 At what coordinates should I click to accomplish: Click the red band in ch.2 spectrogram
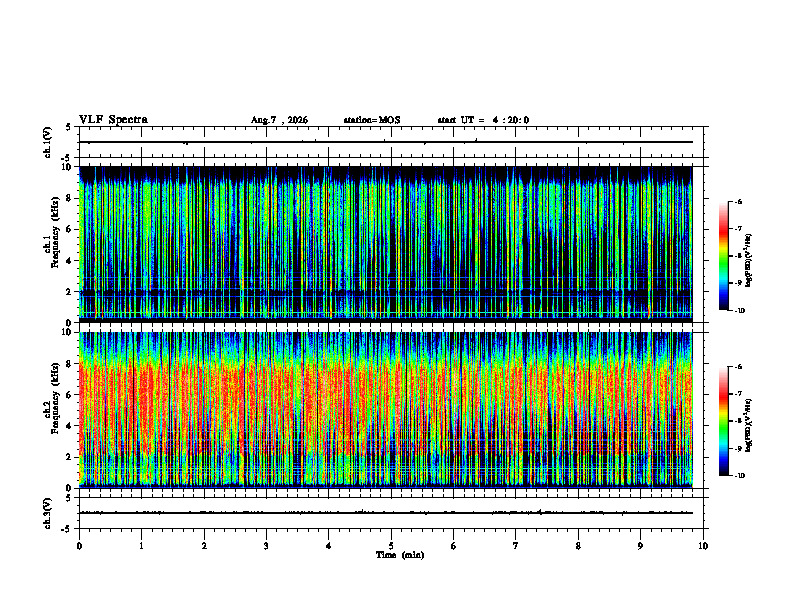click(386, 404)
